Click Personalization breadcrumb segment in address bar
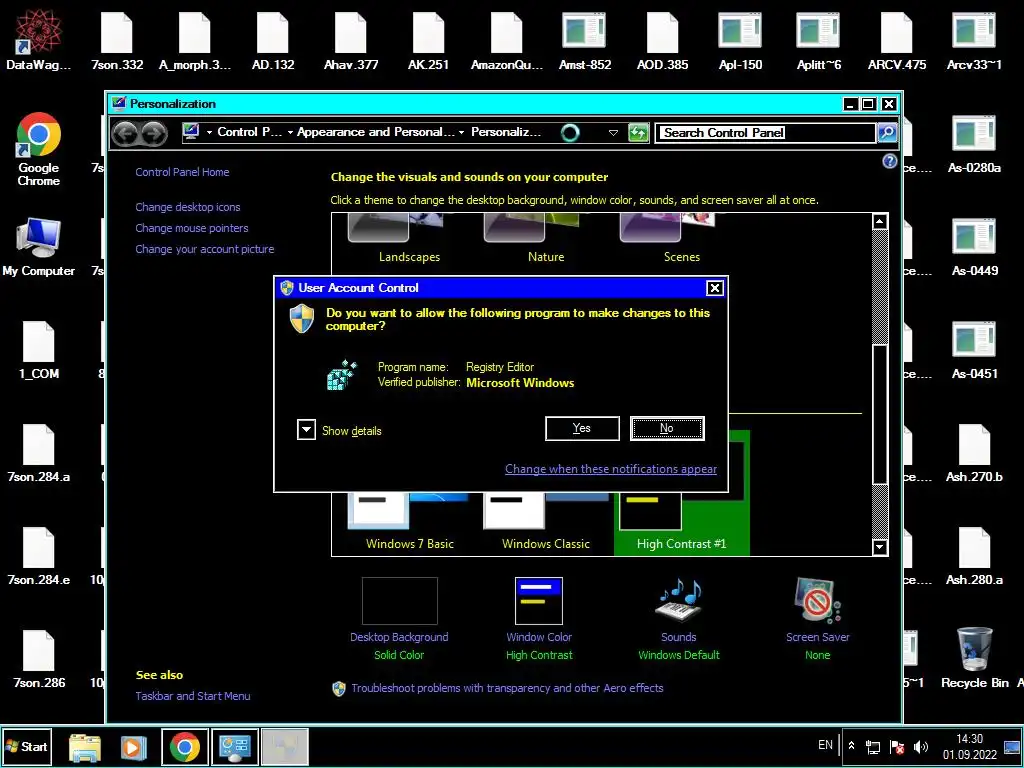 point(506,132)
